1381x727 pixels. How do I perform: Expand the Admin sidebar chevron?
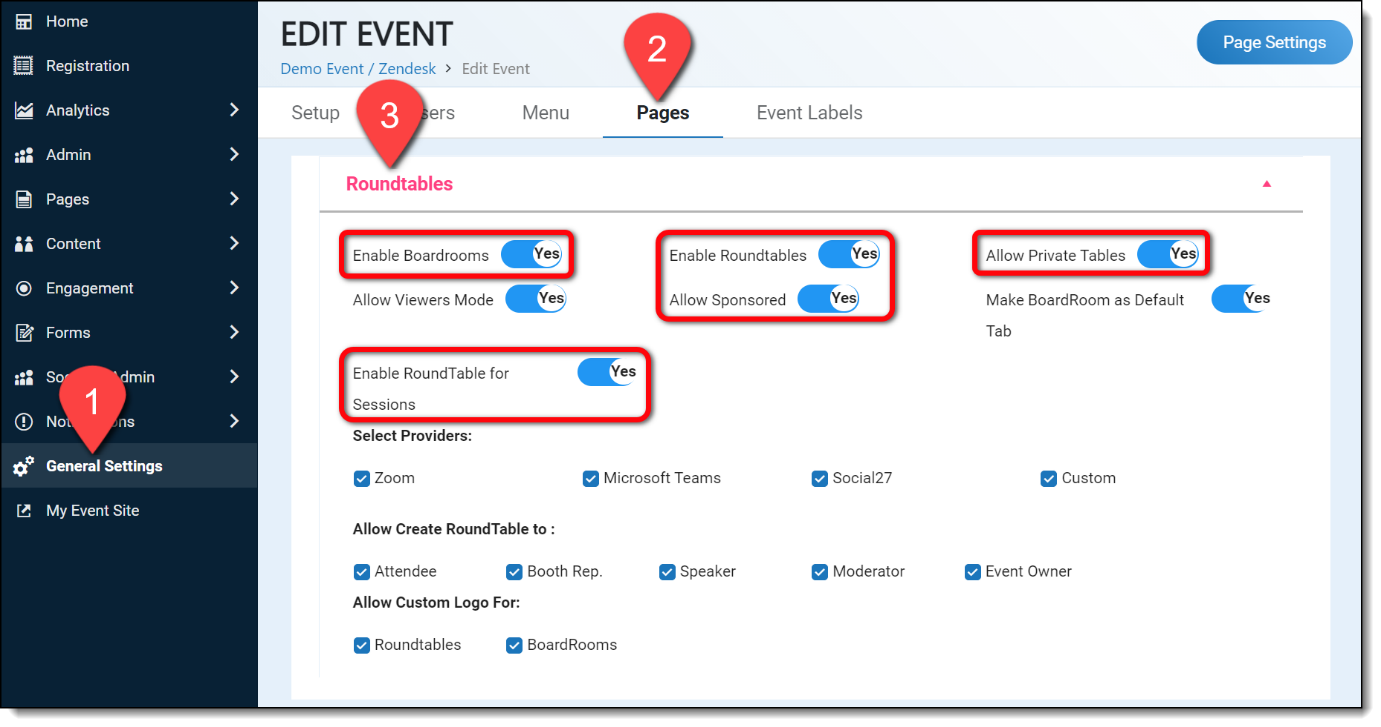(x=234, y=155)
